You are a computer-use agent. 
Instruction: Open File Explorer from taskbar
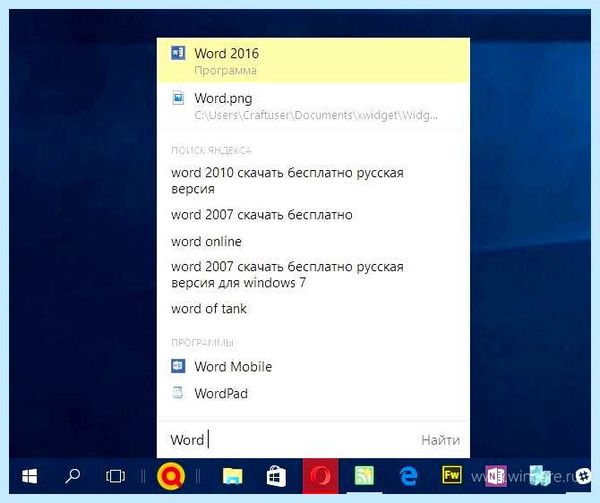pos(233,476)
